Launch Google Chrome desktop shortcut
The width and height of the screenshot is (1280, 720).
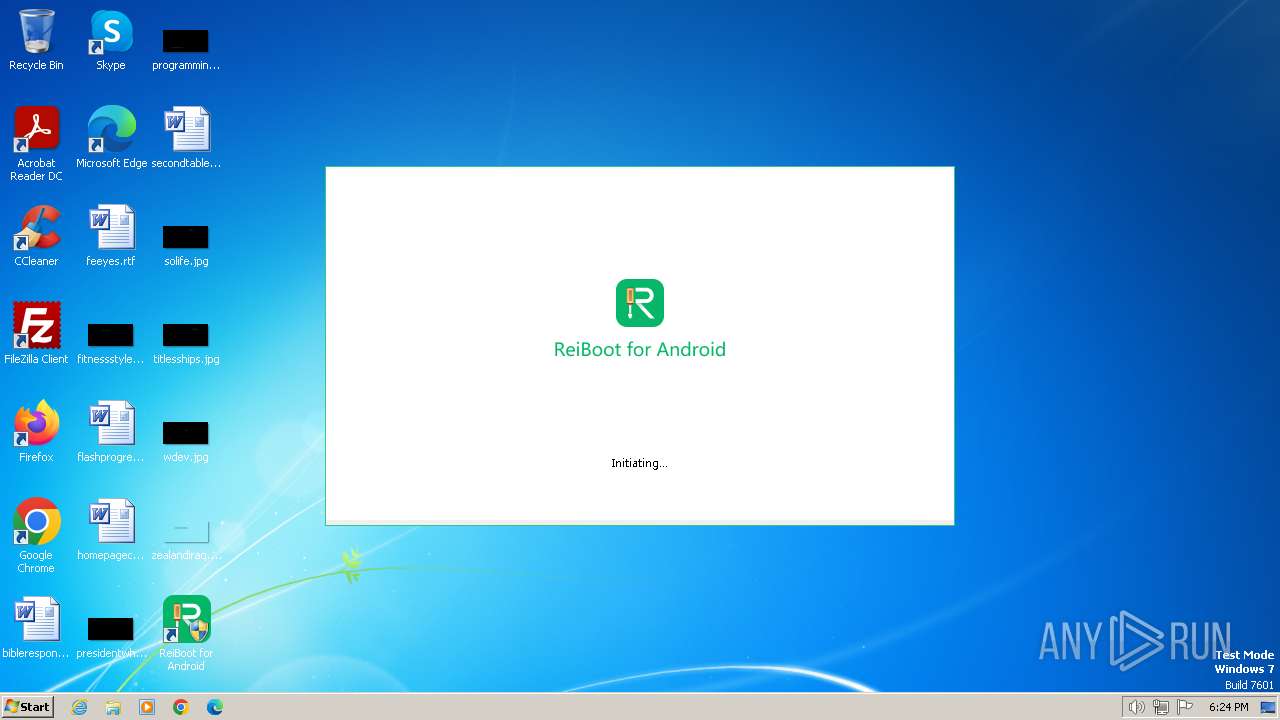pos(36,535)
